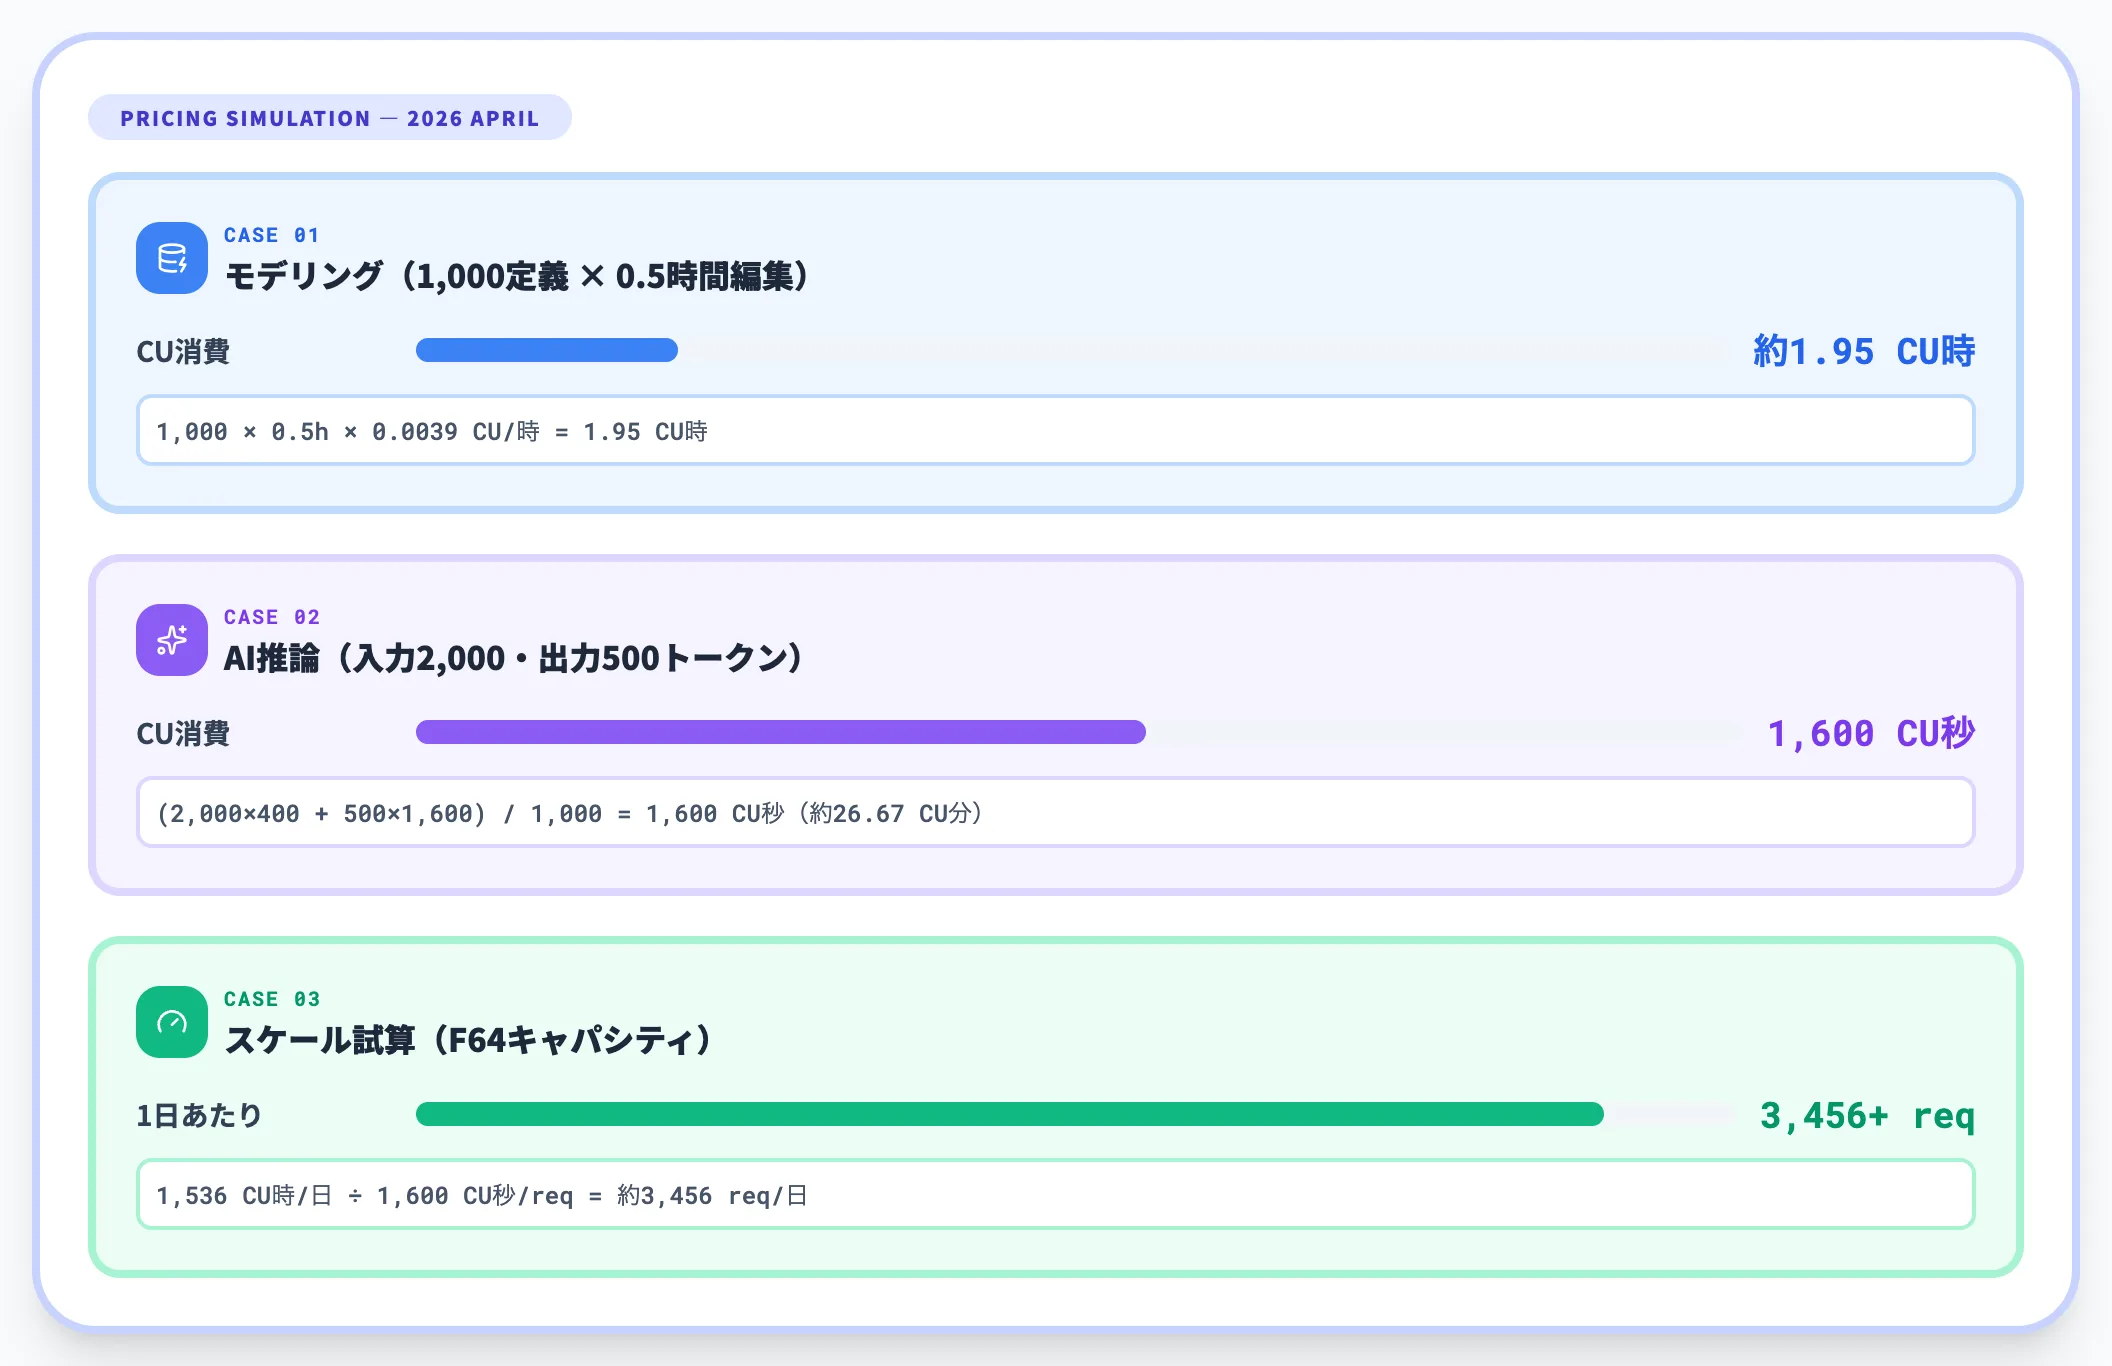This screenshot has width=2112, height=1366.
Task: Click the CASE 03 label
Action: point(271,999)
